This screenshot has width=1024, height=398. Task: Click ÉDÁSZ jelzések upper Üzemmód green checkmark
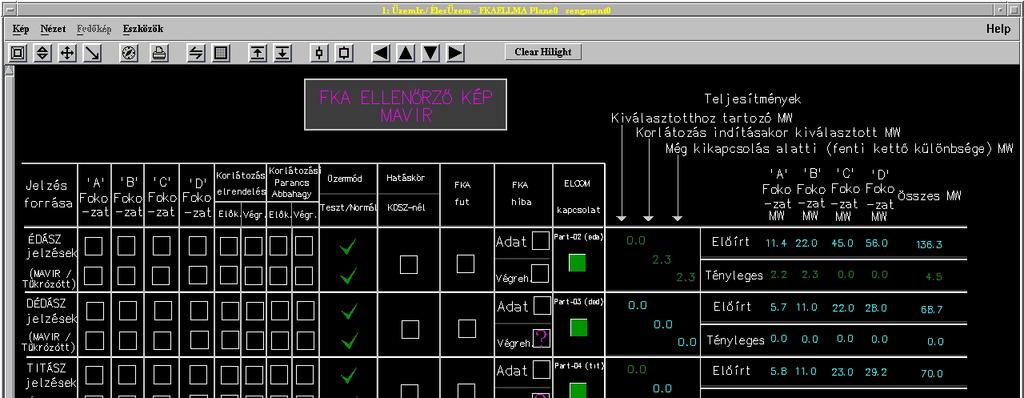(349, 246)
